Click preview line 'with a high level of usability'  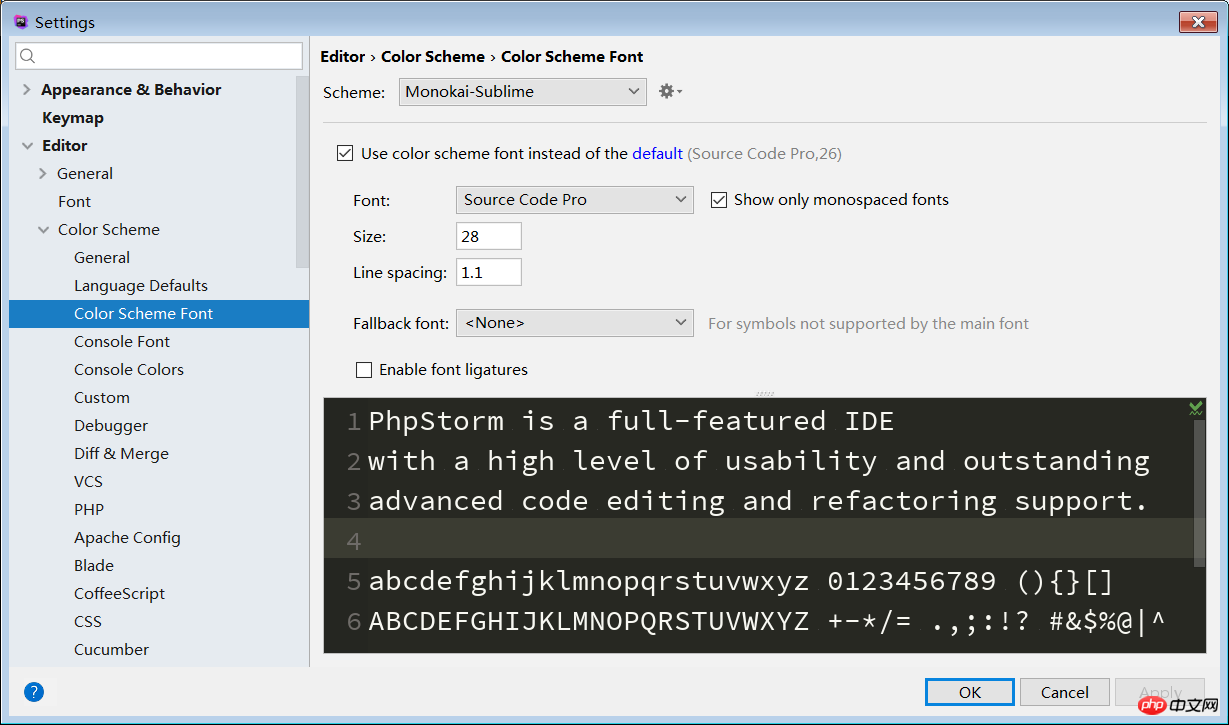pos(759,461)
